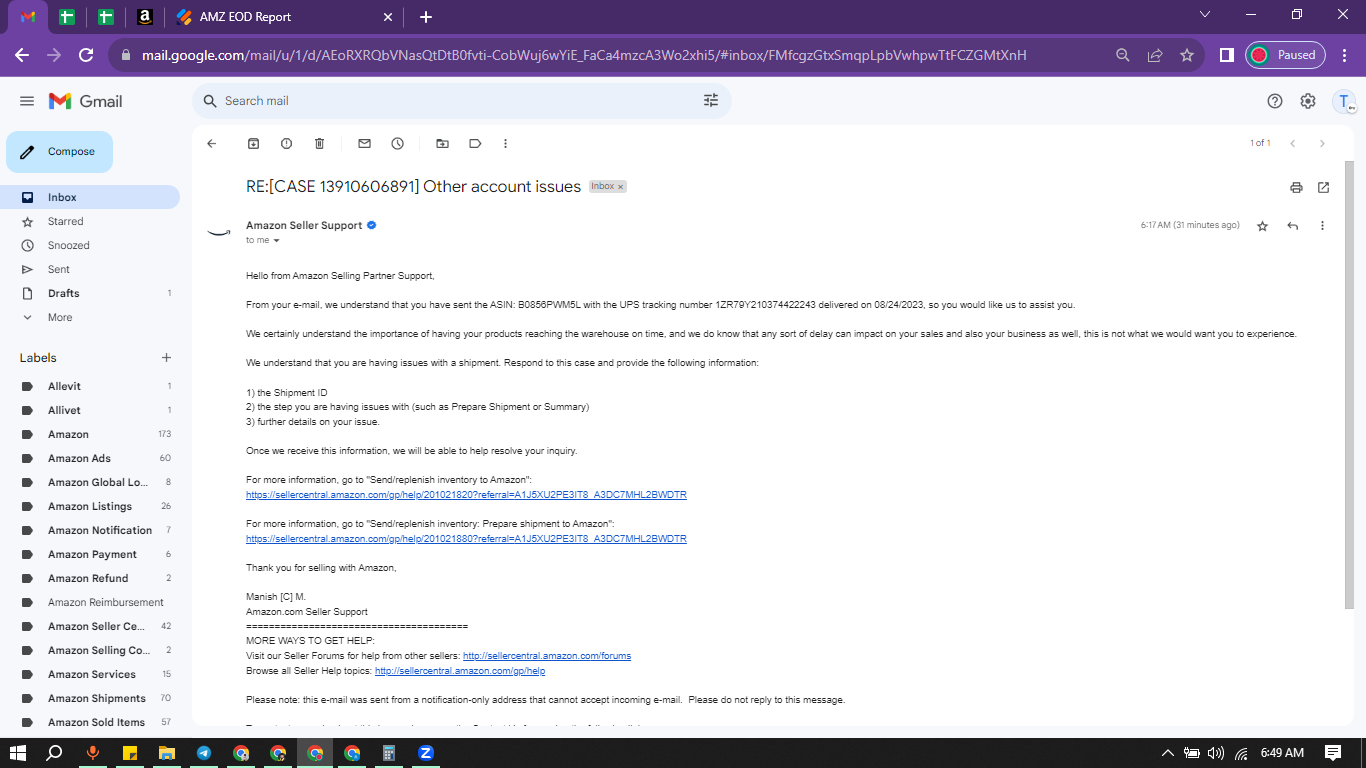Open Telegram from the taskbar
Viewport: 1366px width, 768px height.
coord(204,753)
